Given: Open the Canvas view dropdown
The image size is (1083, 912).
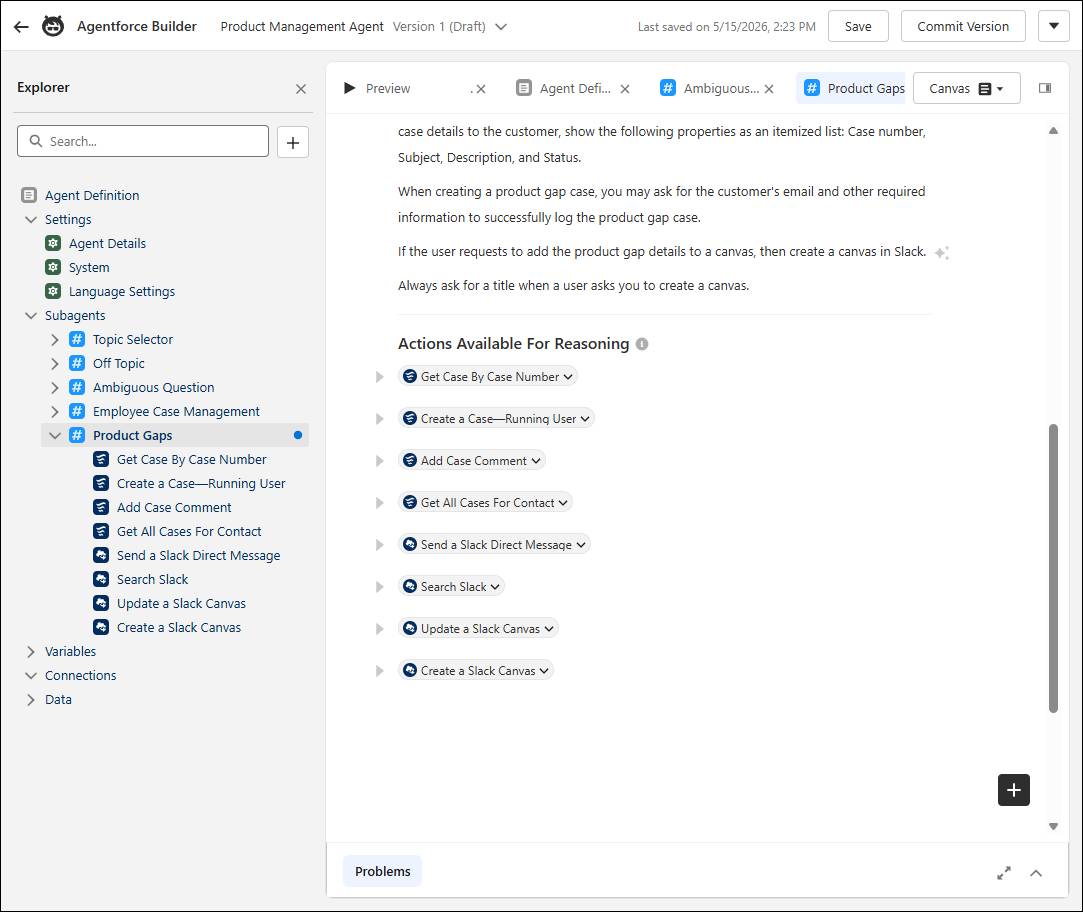Looking at the screenshot, I should [x=966, y=88].
